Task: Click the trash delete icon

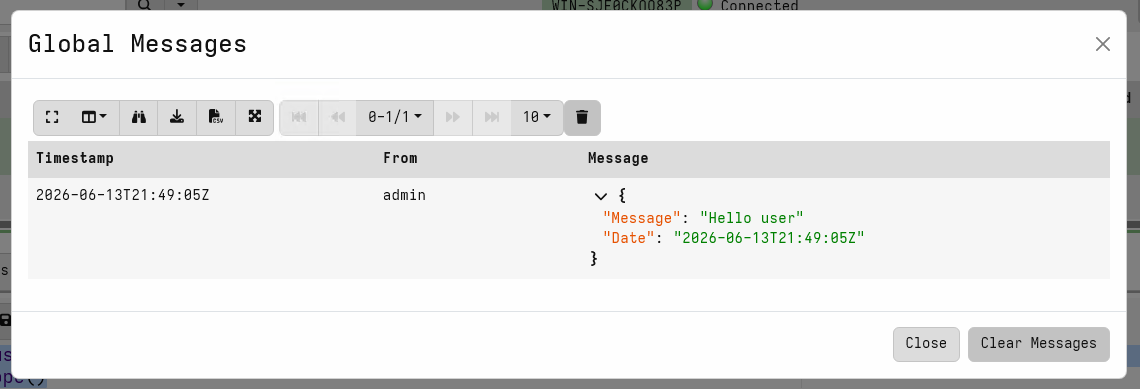Action: [x=582, y=117]
